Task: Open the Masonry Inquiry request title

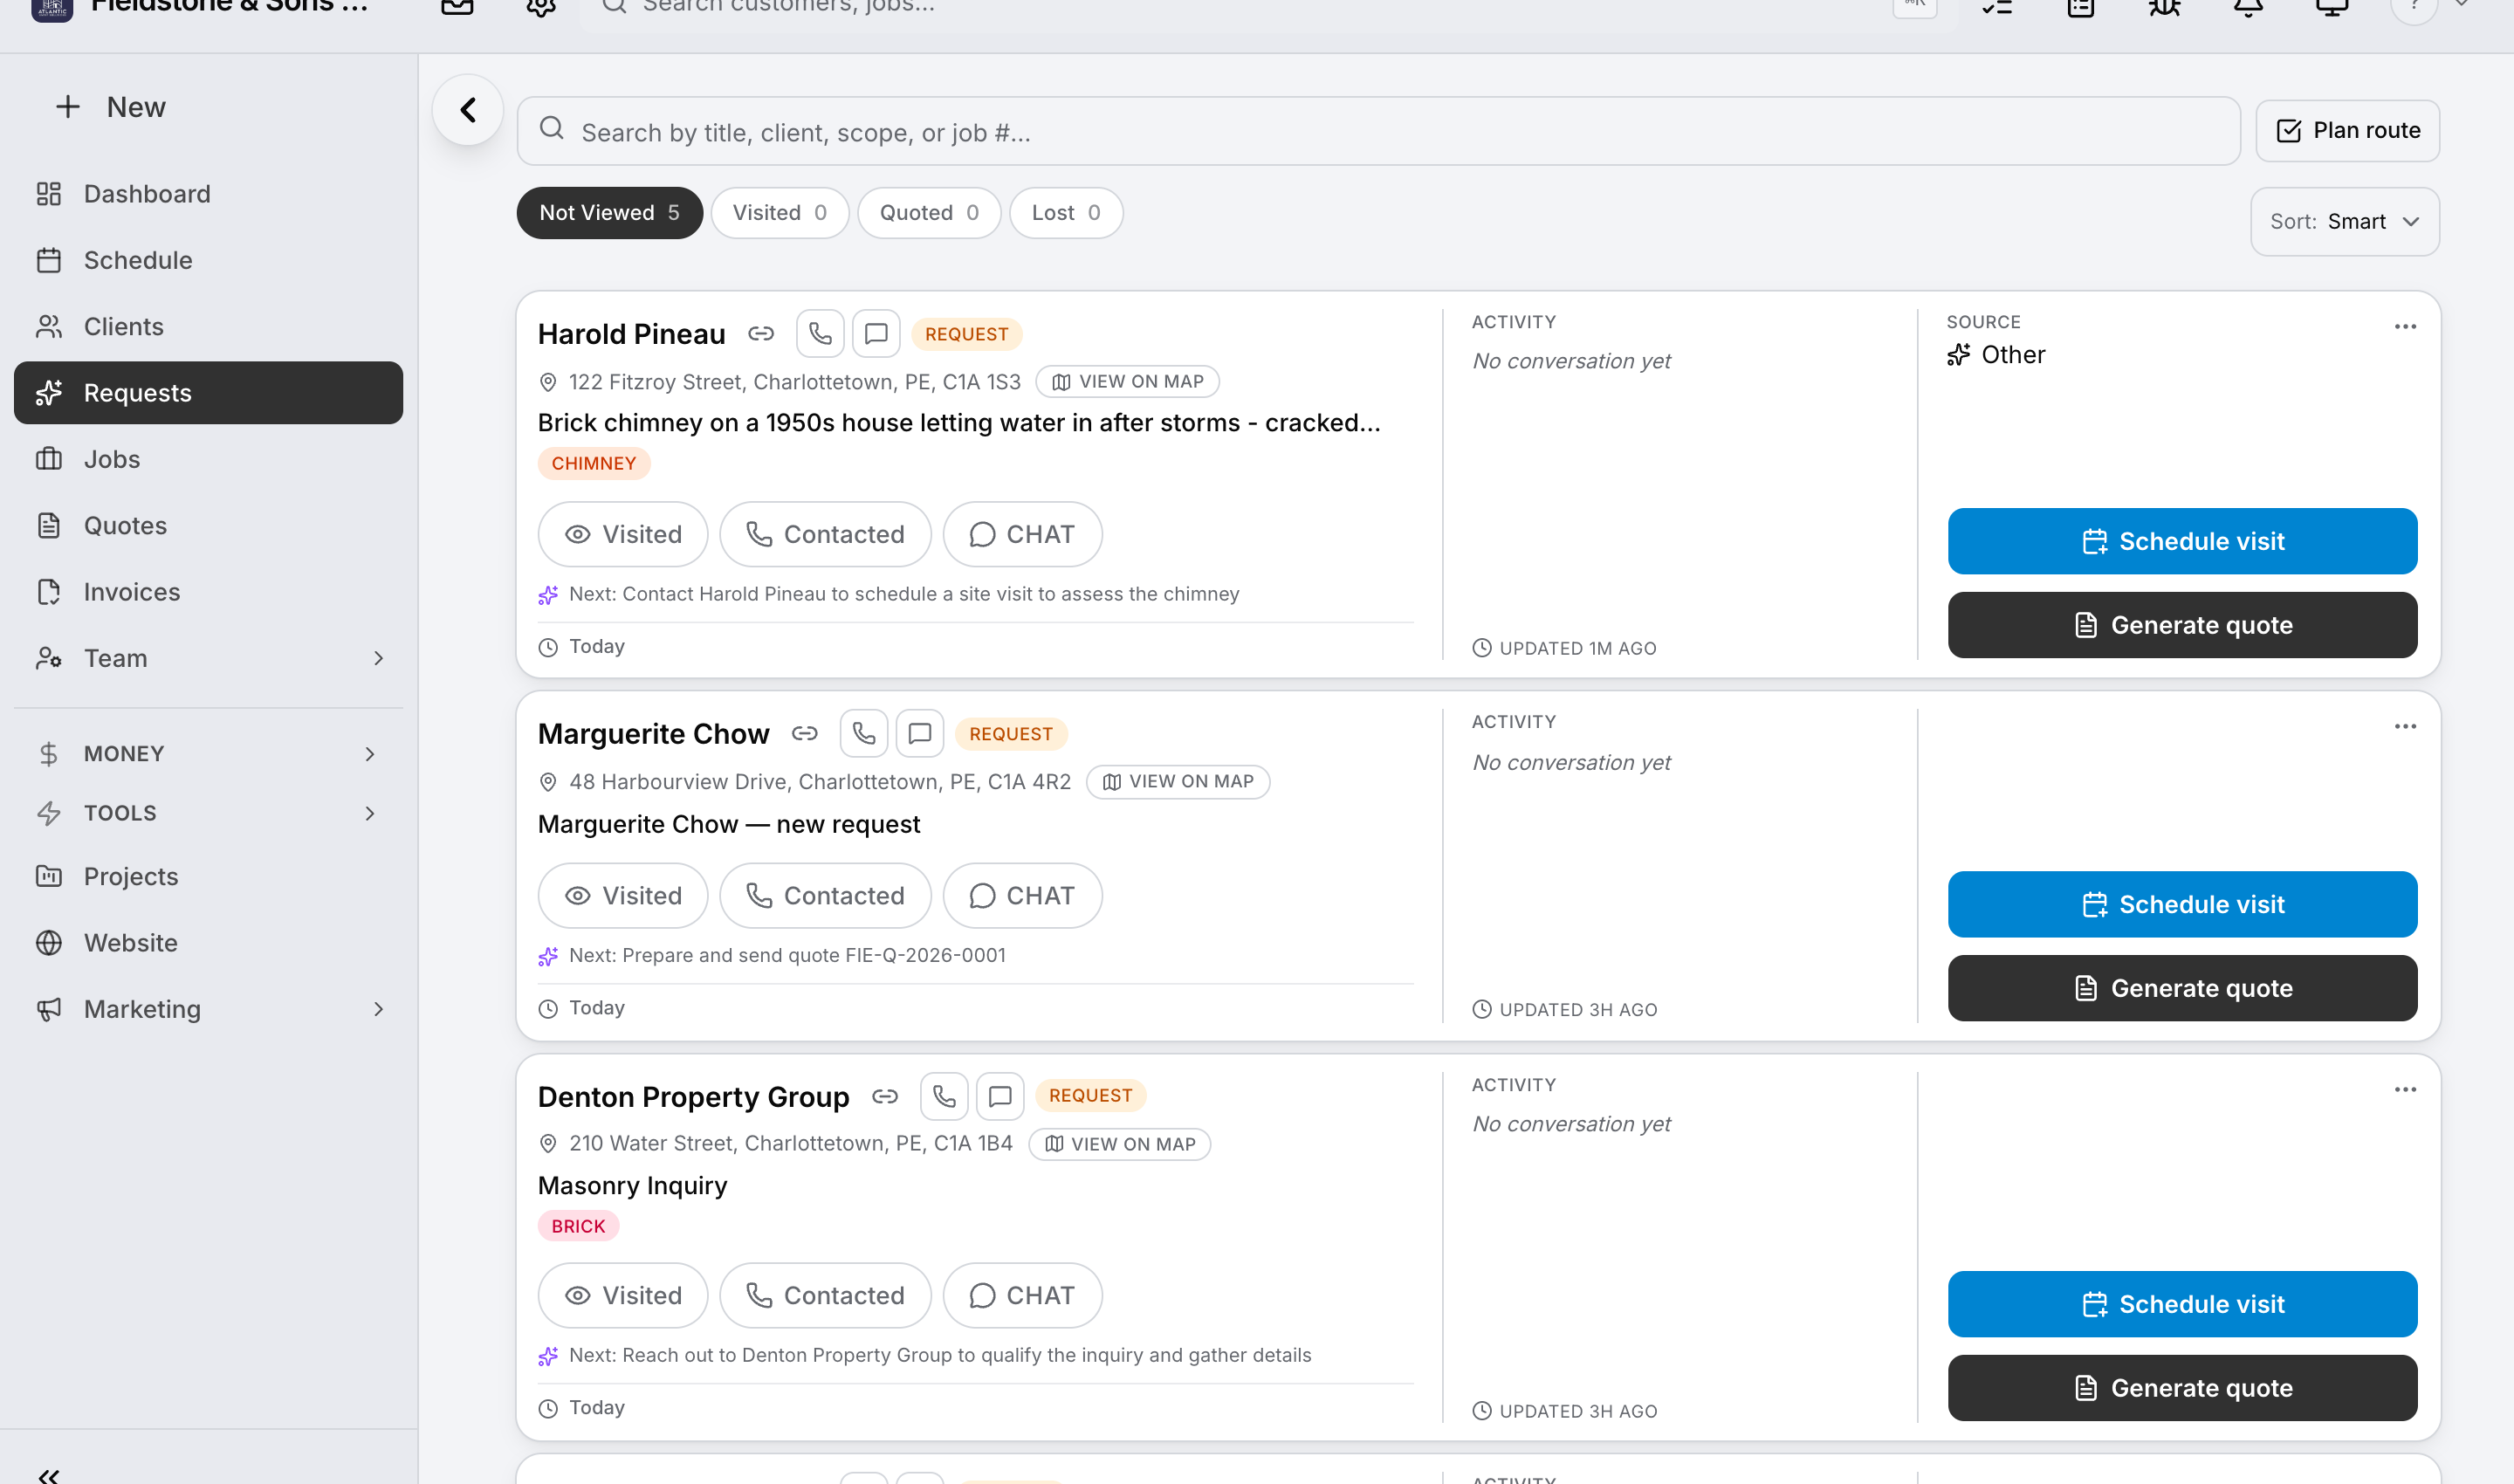Action: [x=632, y=1186]
